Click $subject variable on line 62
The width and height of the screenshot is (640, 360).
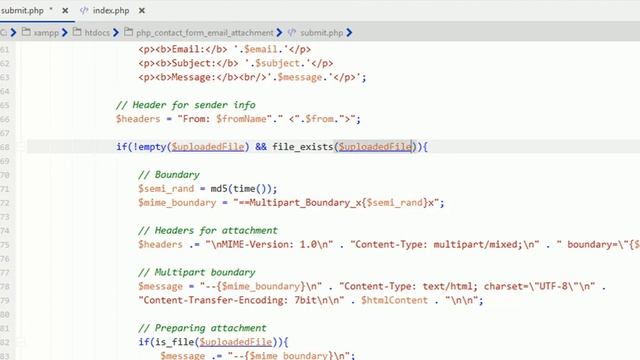click(x=278, y=63)
